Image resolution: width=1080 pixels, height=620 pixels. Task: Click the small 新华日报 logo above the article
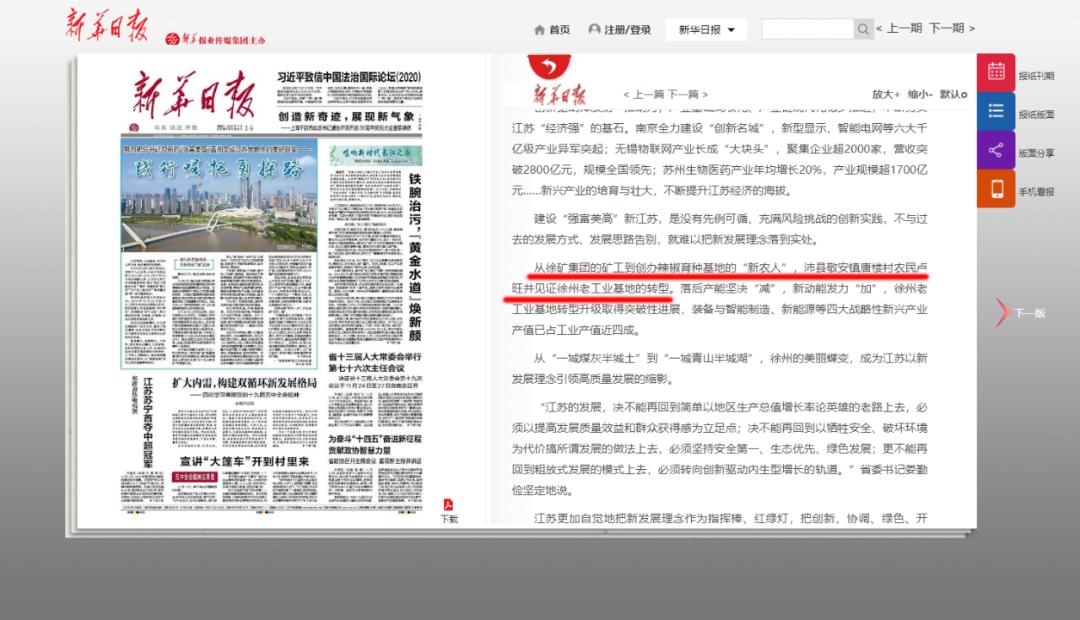pos(559,94)
